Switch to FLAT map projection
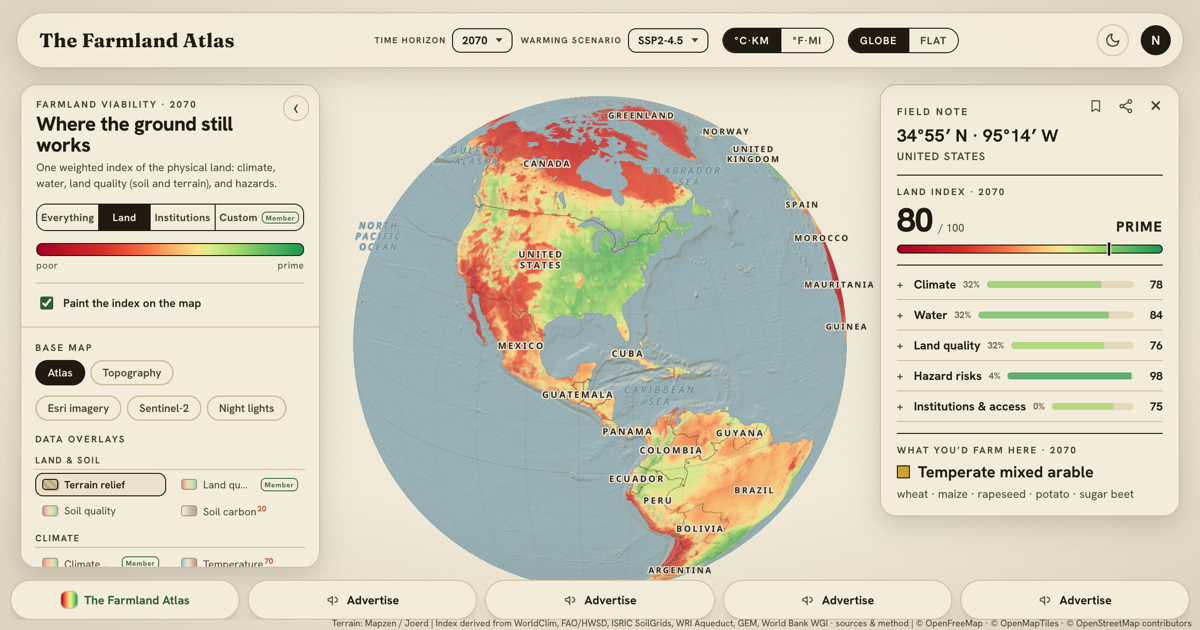 933,41
